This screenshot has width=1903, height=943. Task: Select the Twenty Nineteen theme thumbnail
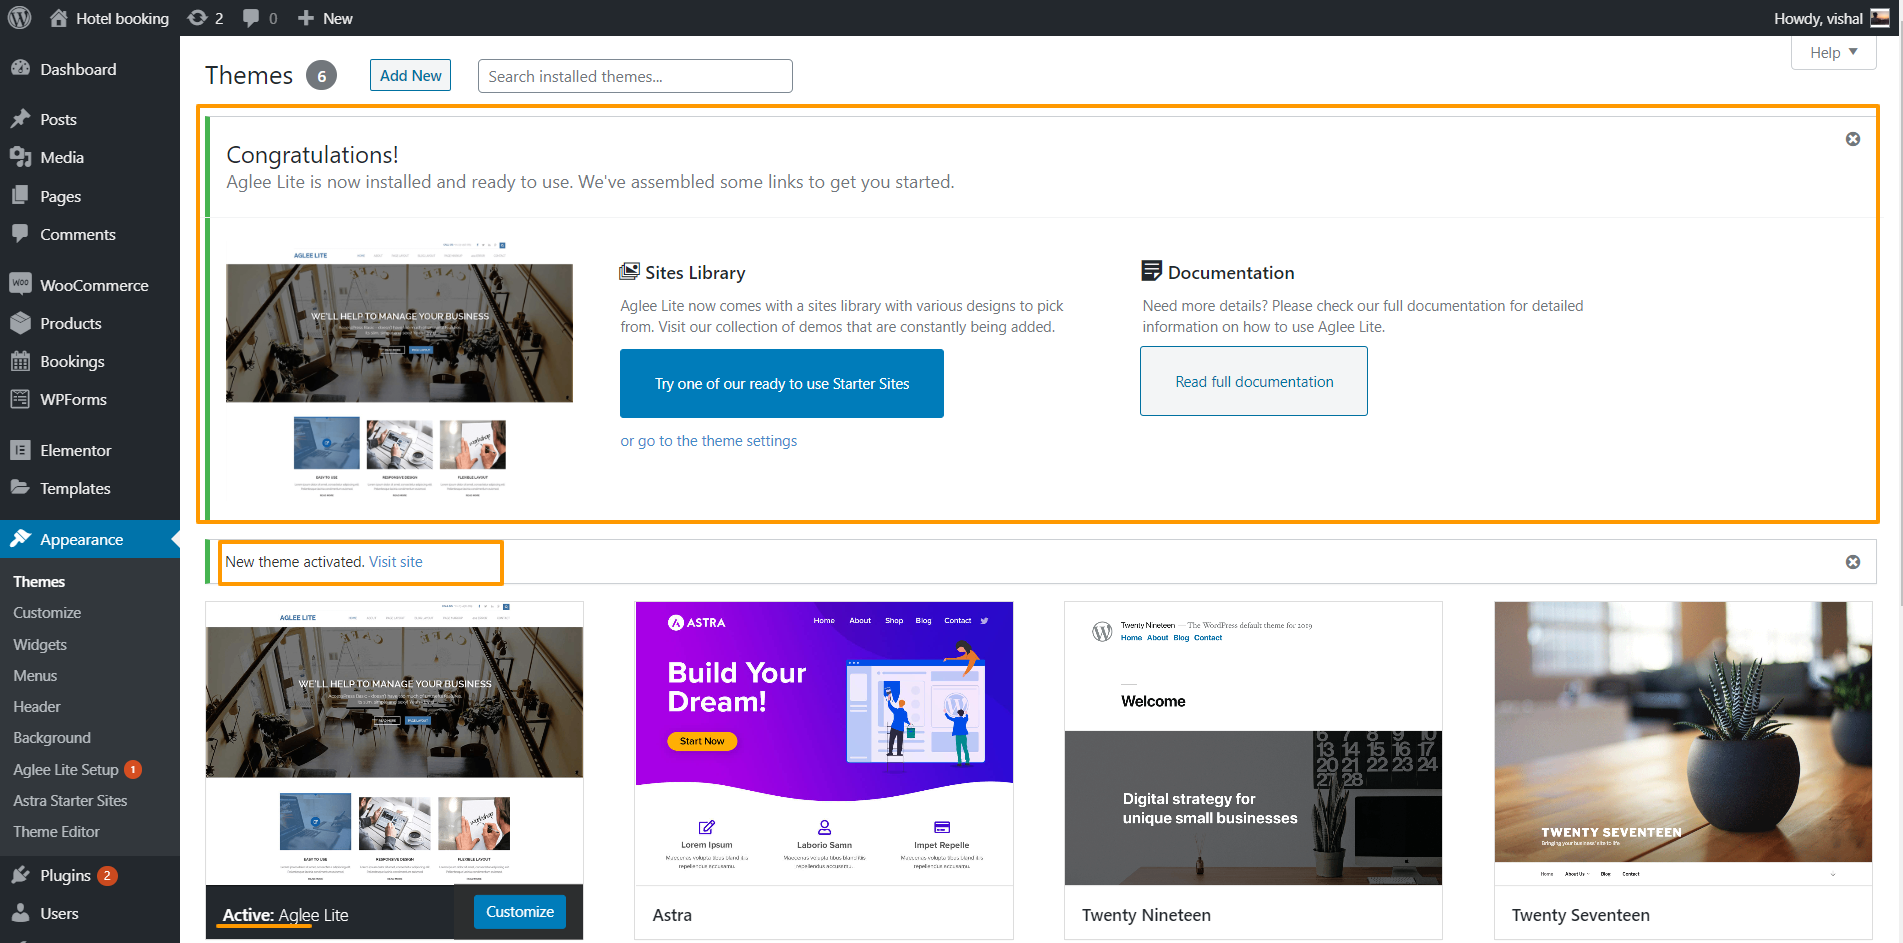pos(1253,743)
